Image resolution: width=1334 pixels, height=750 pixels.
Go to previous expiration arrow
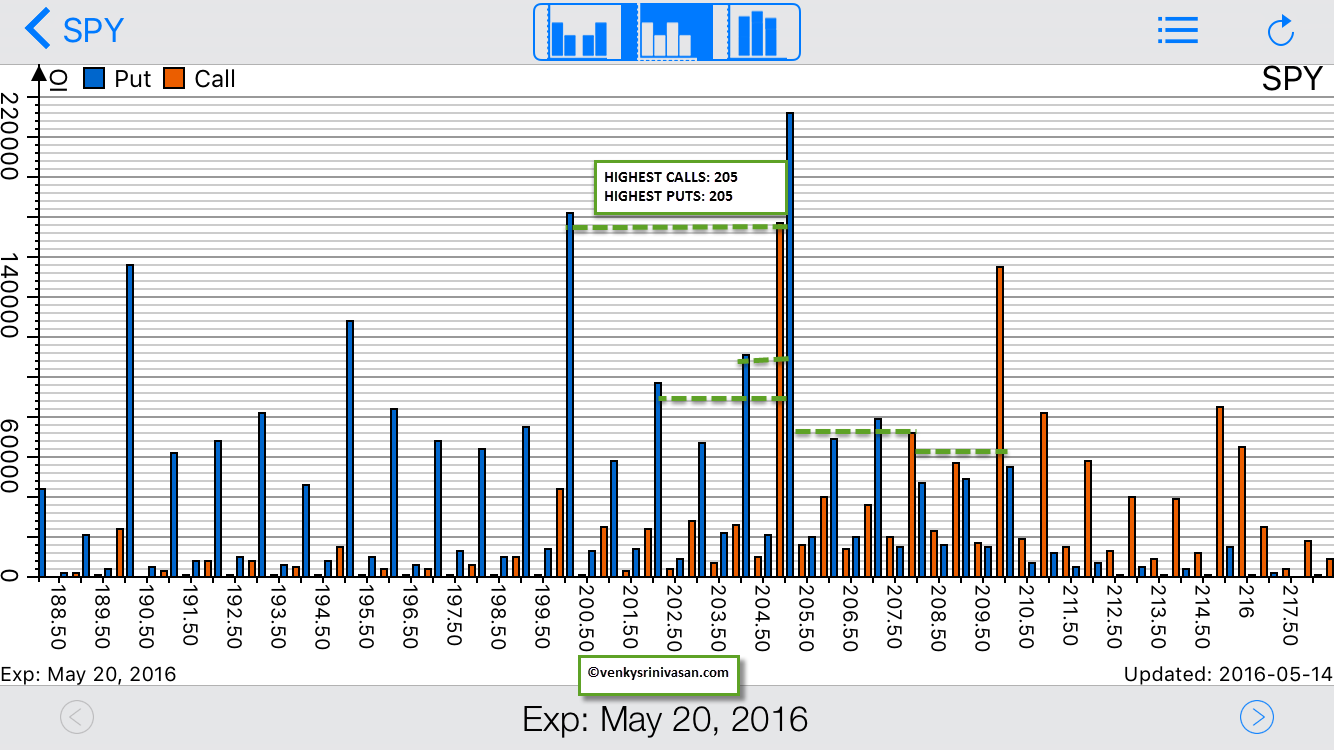[x=77, y=717]
